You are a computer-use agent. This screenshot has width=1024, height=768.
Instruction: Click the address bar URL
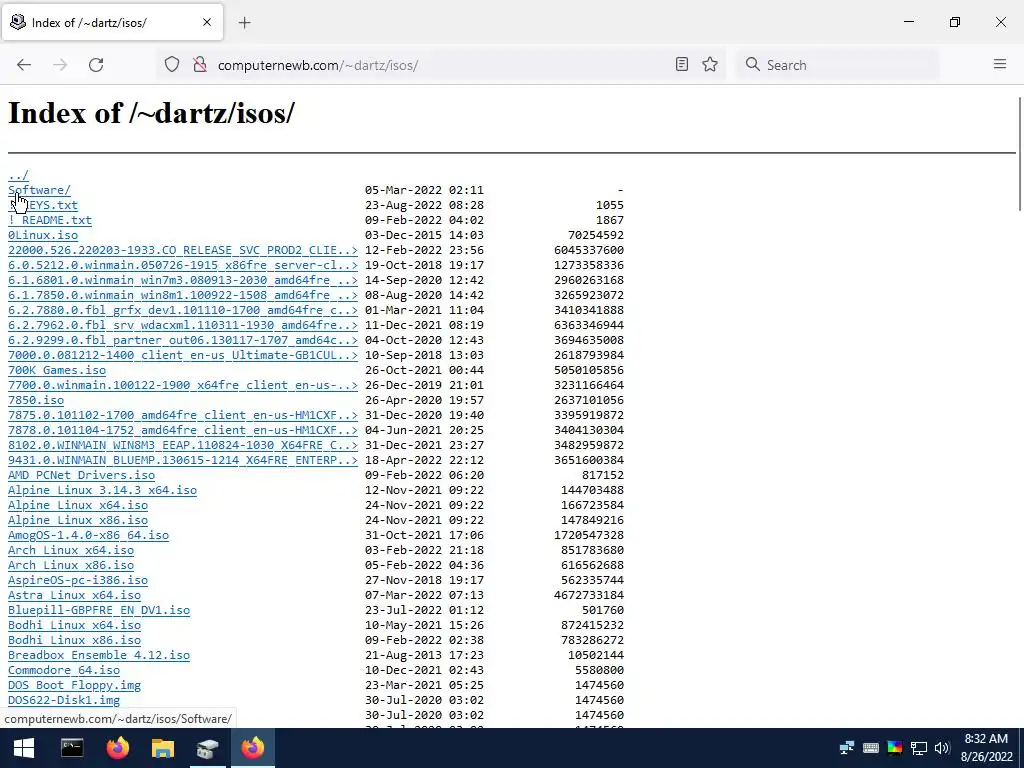pos(318,65)
